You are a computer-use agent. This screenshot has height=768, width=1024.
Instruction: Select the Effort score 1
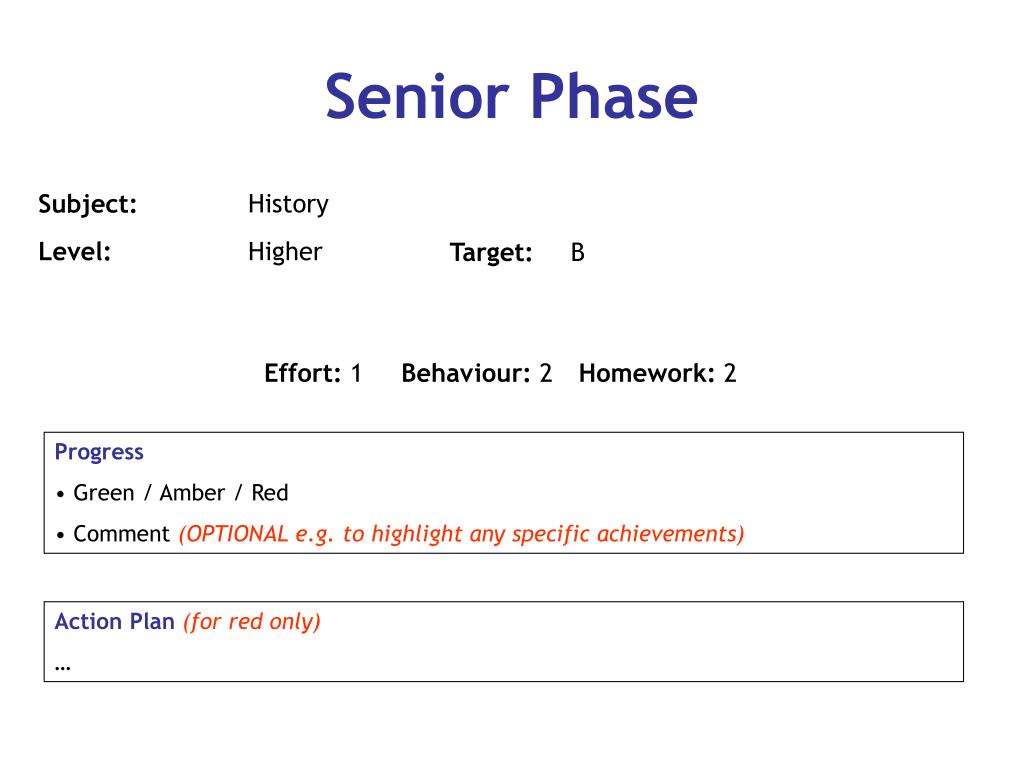356,374
